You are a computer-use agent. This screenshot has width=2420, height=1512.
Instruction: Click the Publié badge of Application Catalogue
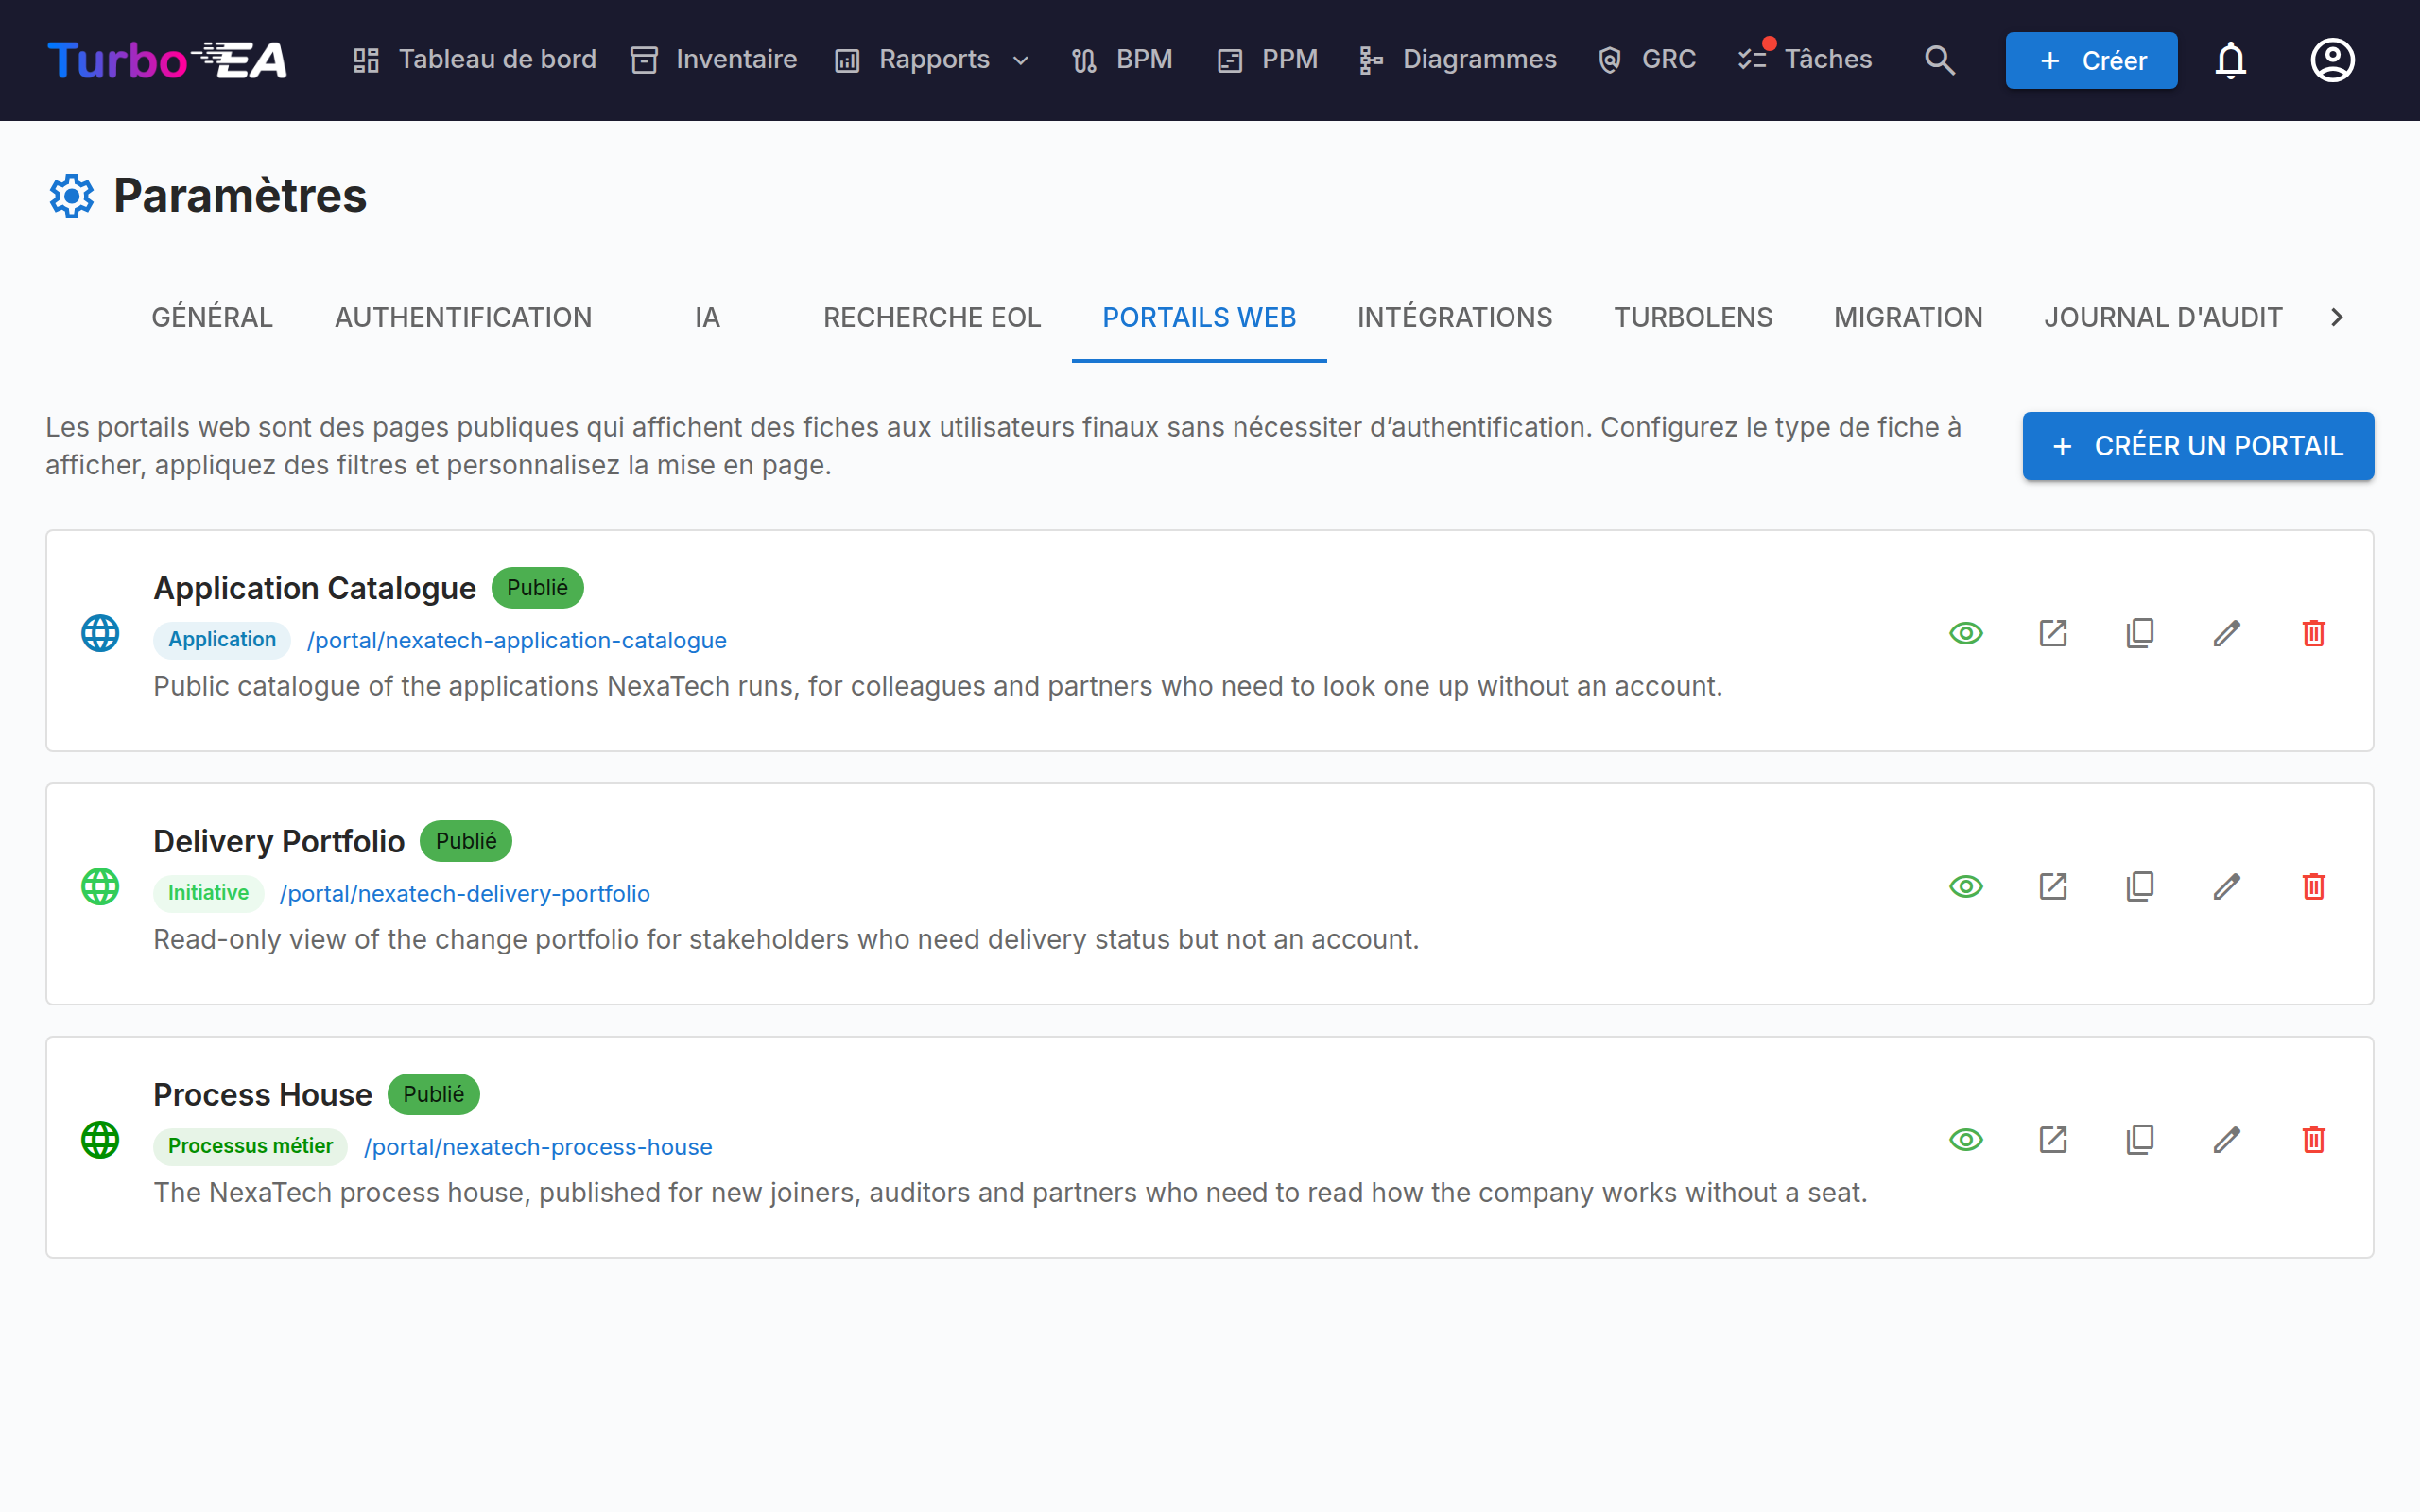(537, 588)
